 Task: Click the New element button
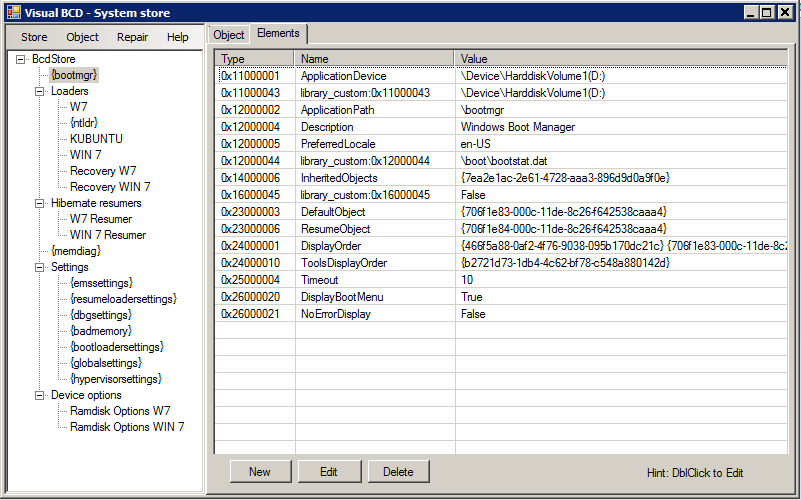(x=260, y=471)
